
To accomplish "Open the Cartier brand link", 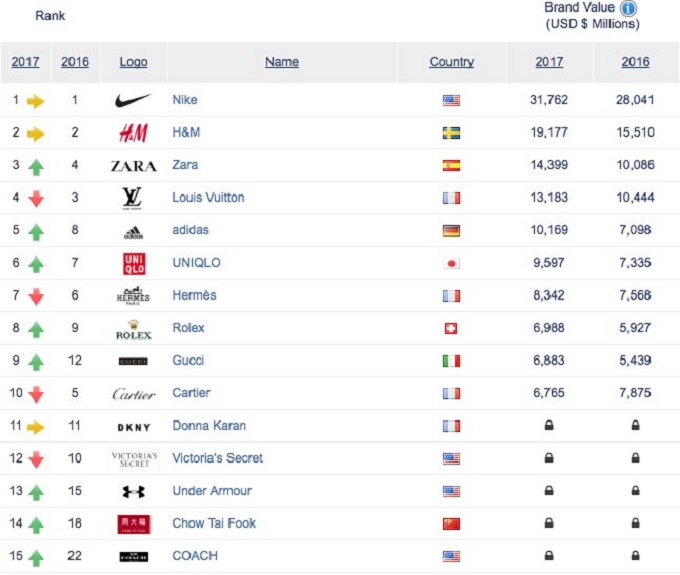I will pyautogui.click(x=191, y=393).
